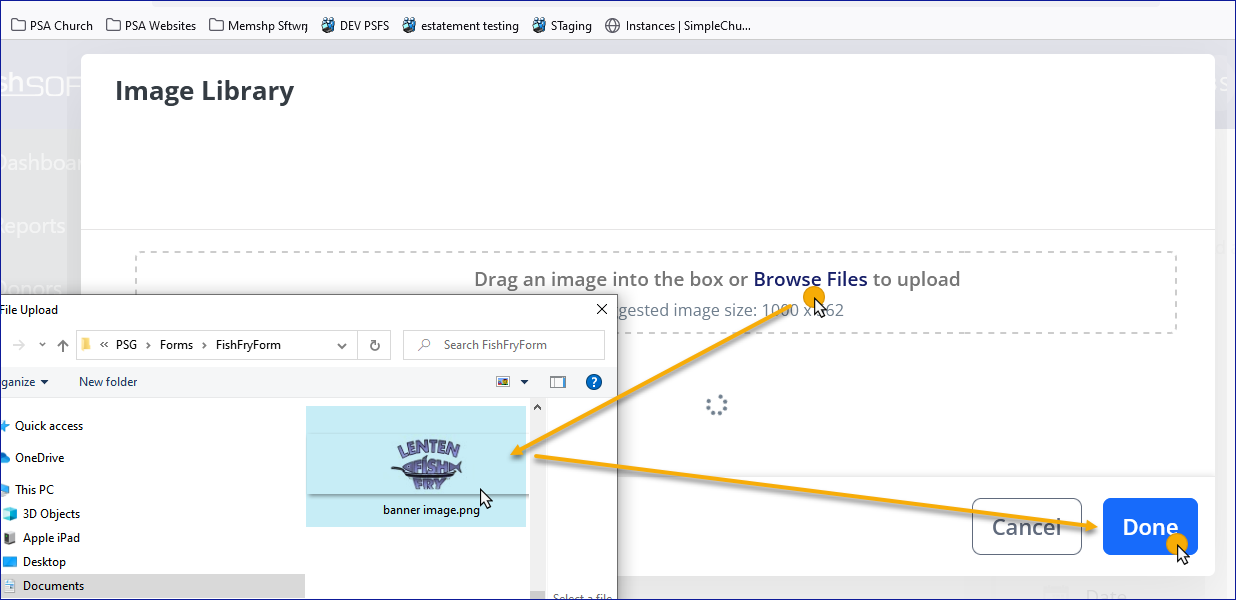Click the change view icon in dialog toolbar
Screen dimensions: 1236x600
pyautogui.click(x=503, y=382)
